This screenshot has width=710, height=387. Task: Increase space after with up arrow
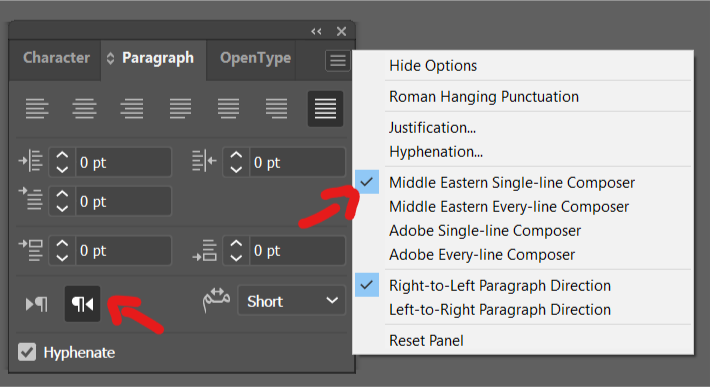coord(236,243)
